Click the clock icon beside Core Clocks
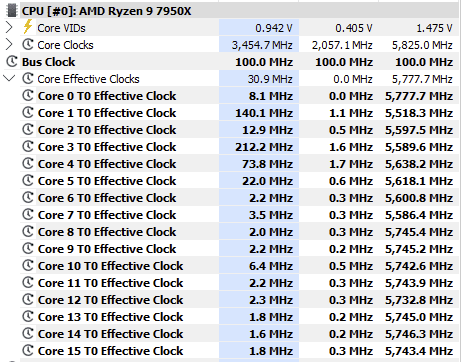The image size is (461, 362). pos(28,44)
